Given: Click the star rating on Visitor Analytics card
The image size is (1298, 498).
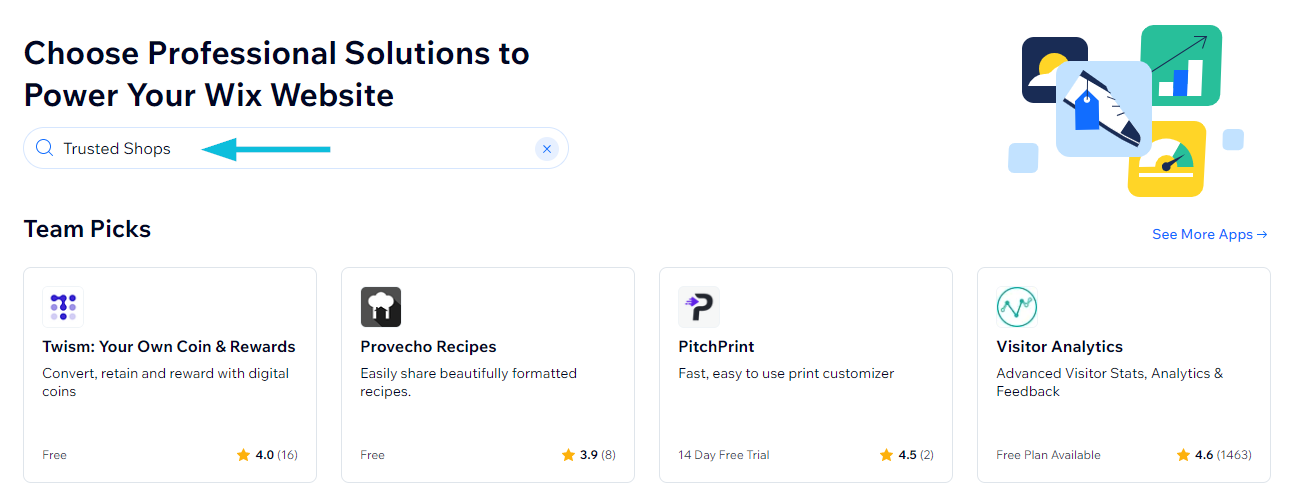Looking at the screenshot, I should pos(1214,455).
